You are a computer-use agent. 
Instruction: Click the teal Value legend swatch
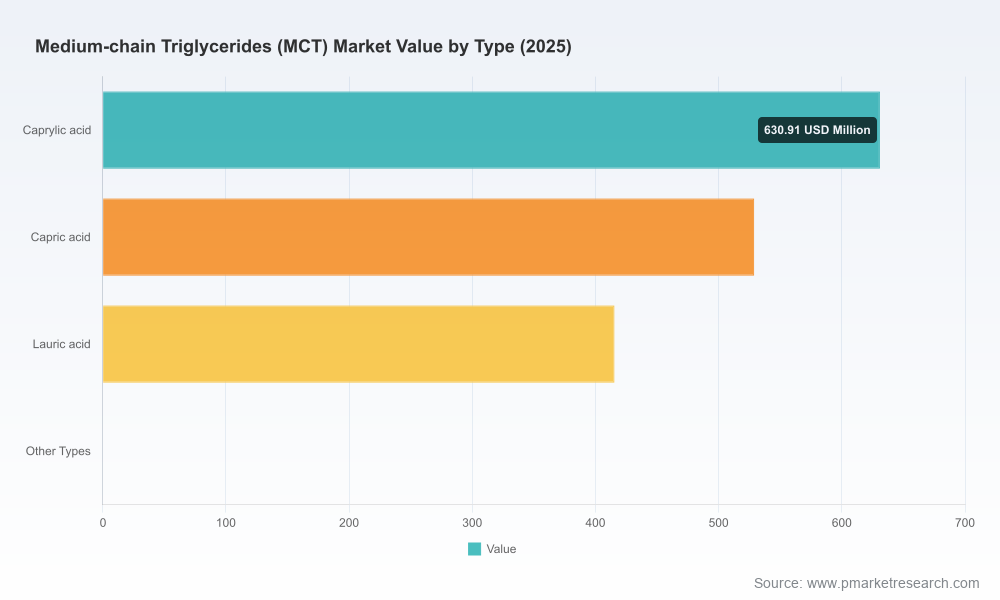point(474,549)
